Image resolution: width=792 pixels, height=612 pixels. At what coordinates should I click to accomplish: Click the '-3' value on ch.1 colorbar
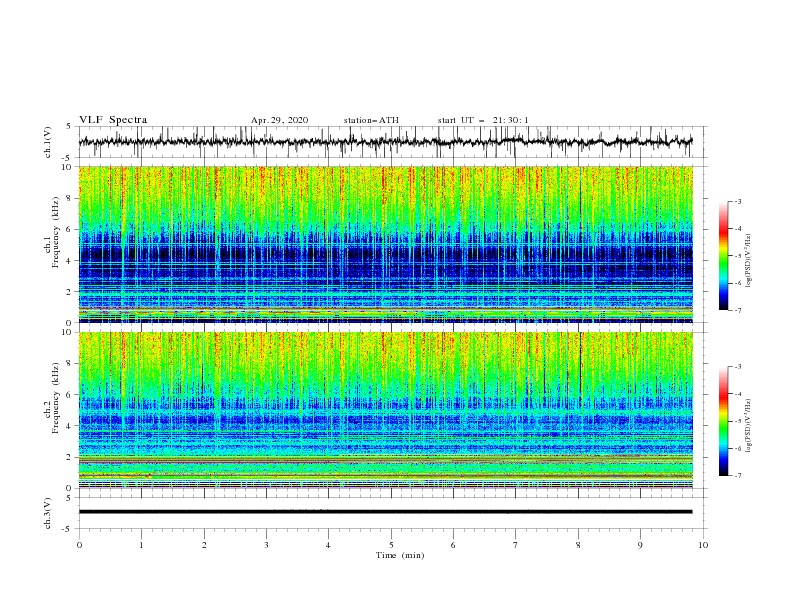737,201
